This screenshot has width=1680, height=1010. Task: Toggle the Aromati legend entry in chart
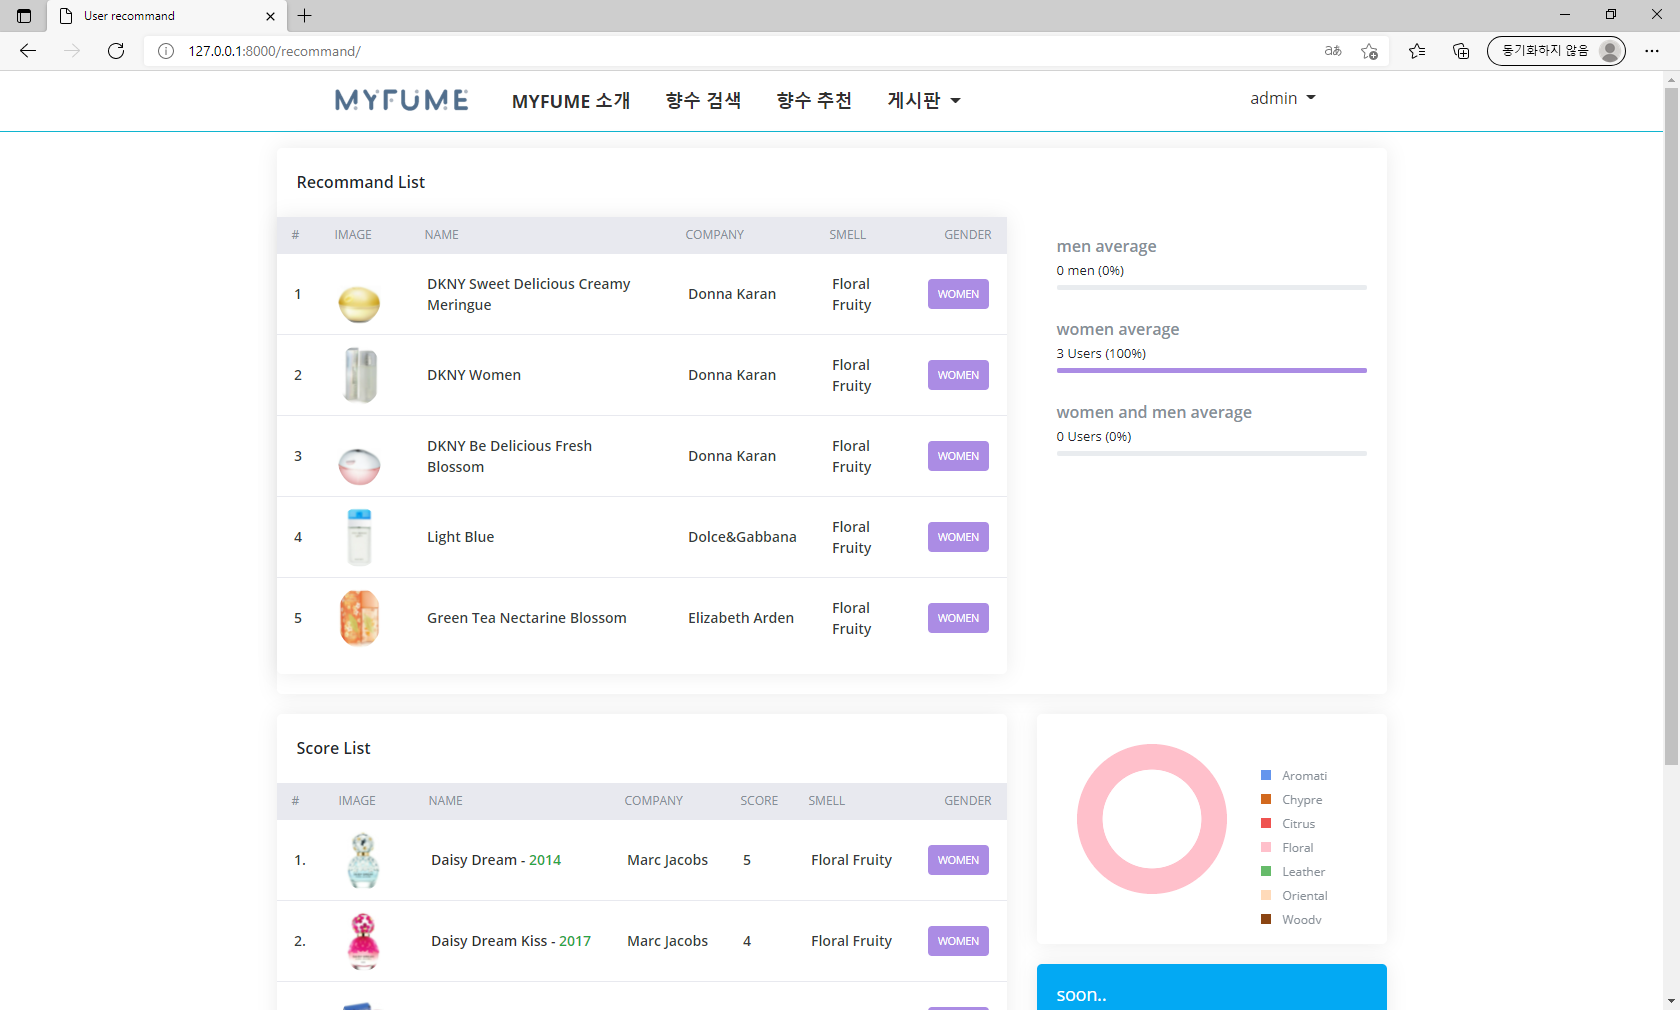coord(1304,776)
